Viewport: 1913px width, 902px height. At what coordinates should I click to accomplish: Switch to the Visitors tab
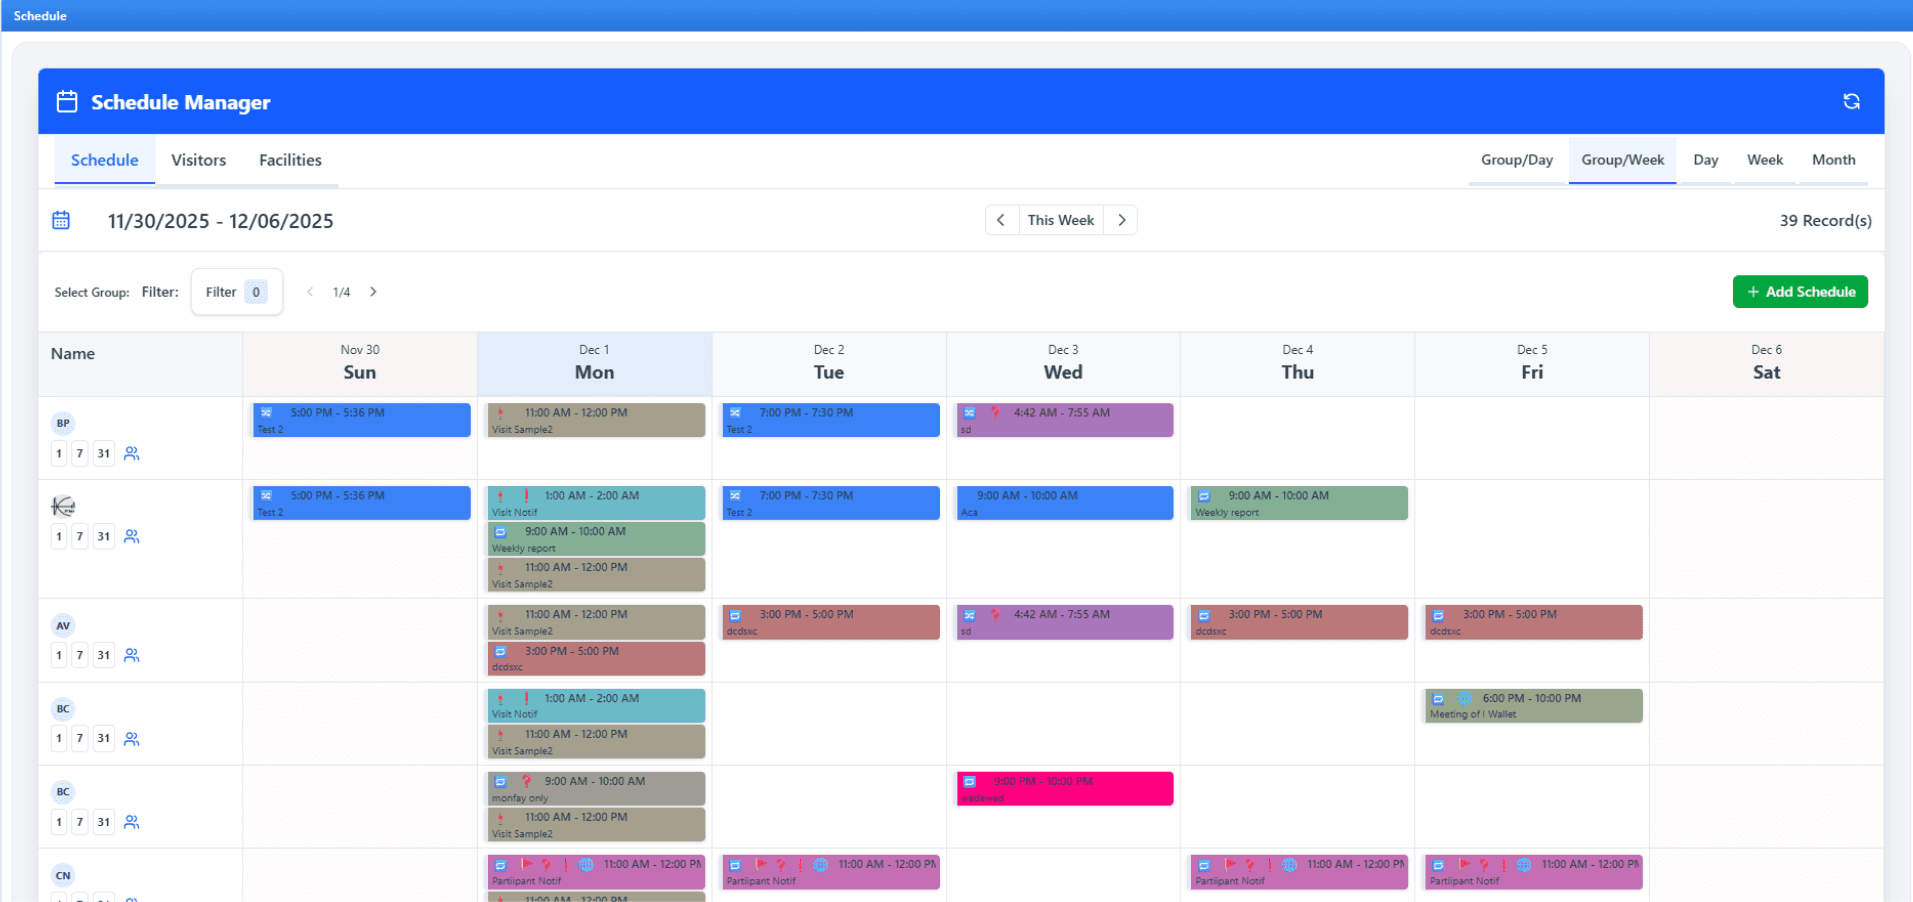point(198,160)
